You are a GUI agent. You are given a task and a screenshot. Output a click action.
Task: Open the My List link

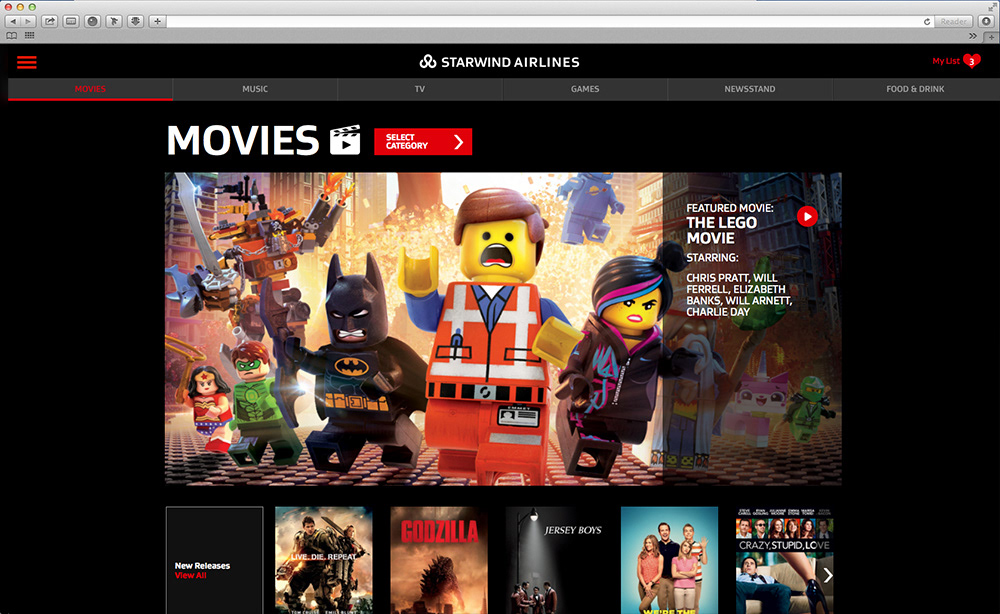pos(946,61)
